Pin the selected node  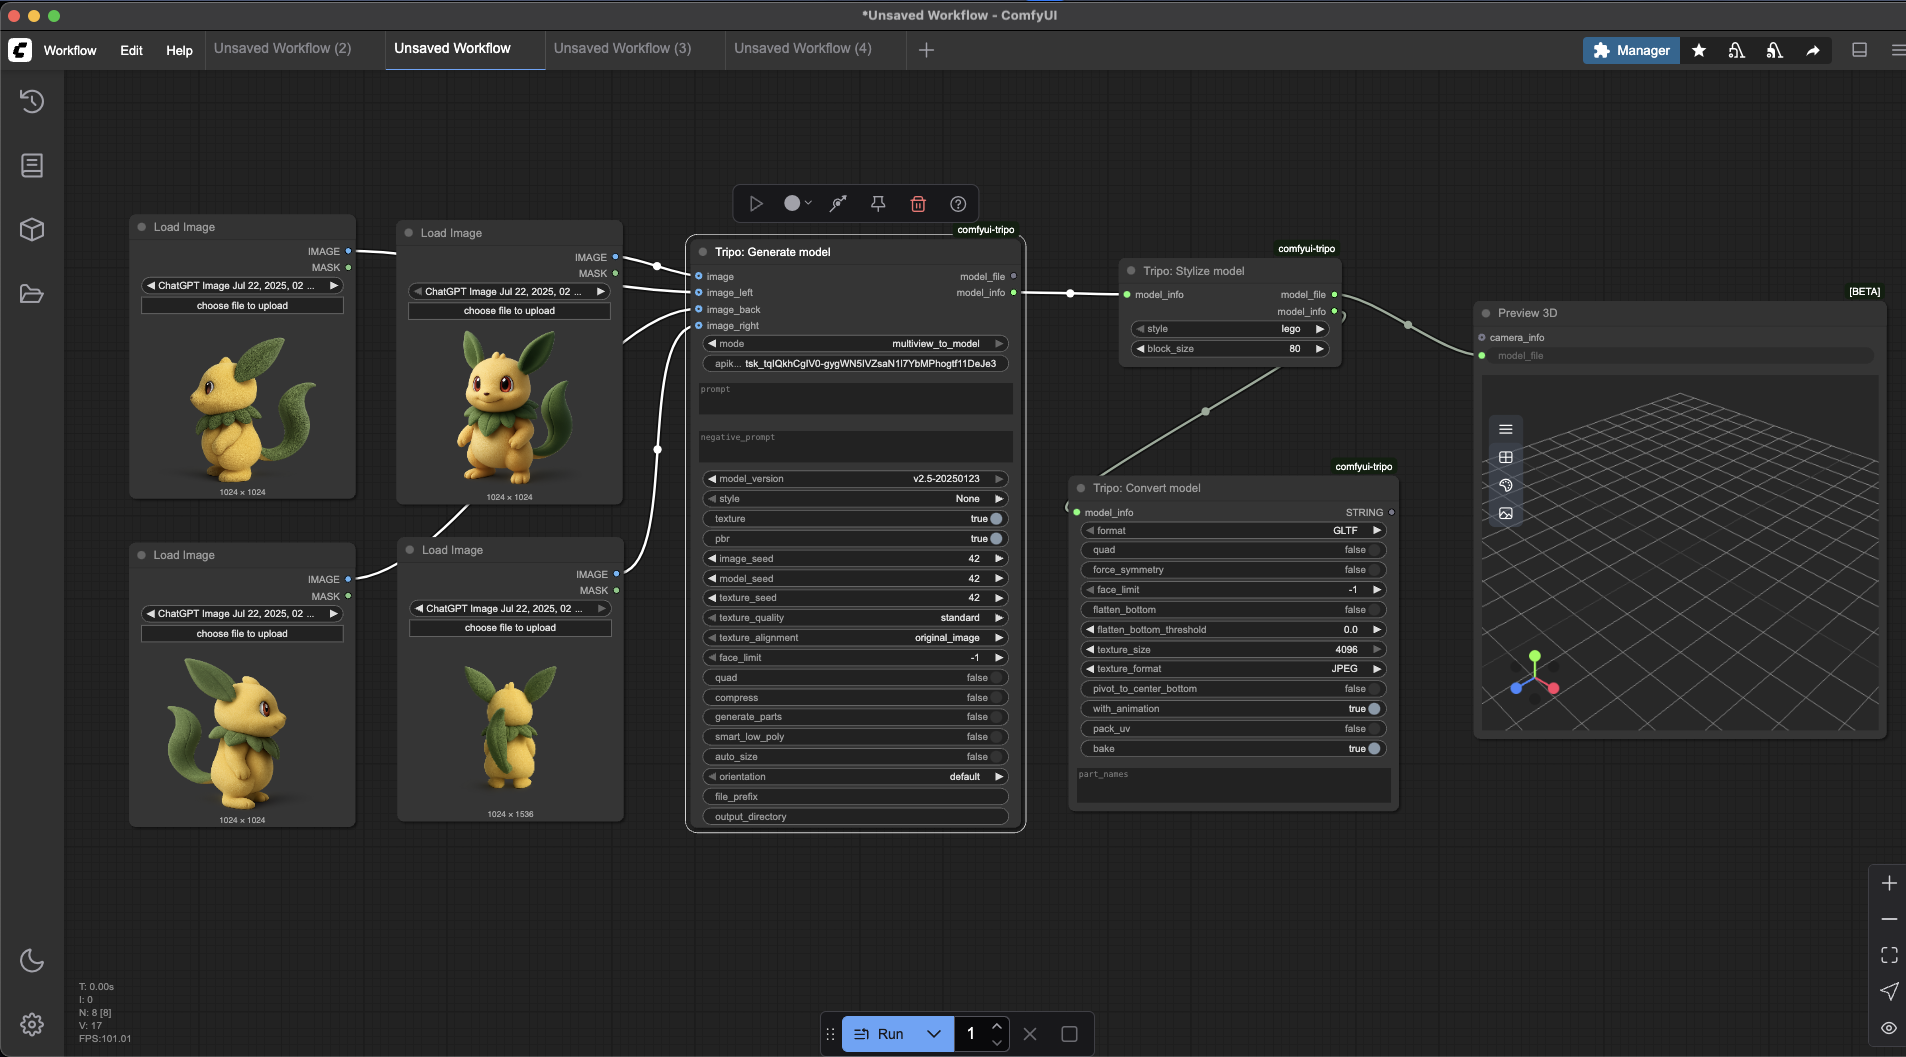[x=878, y=204]
